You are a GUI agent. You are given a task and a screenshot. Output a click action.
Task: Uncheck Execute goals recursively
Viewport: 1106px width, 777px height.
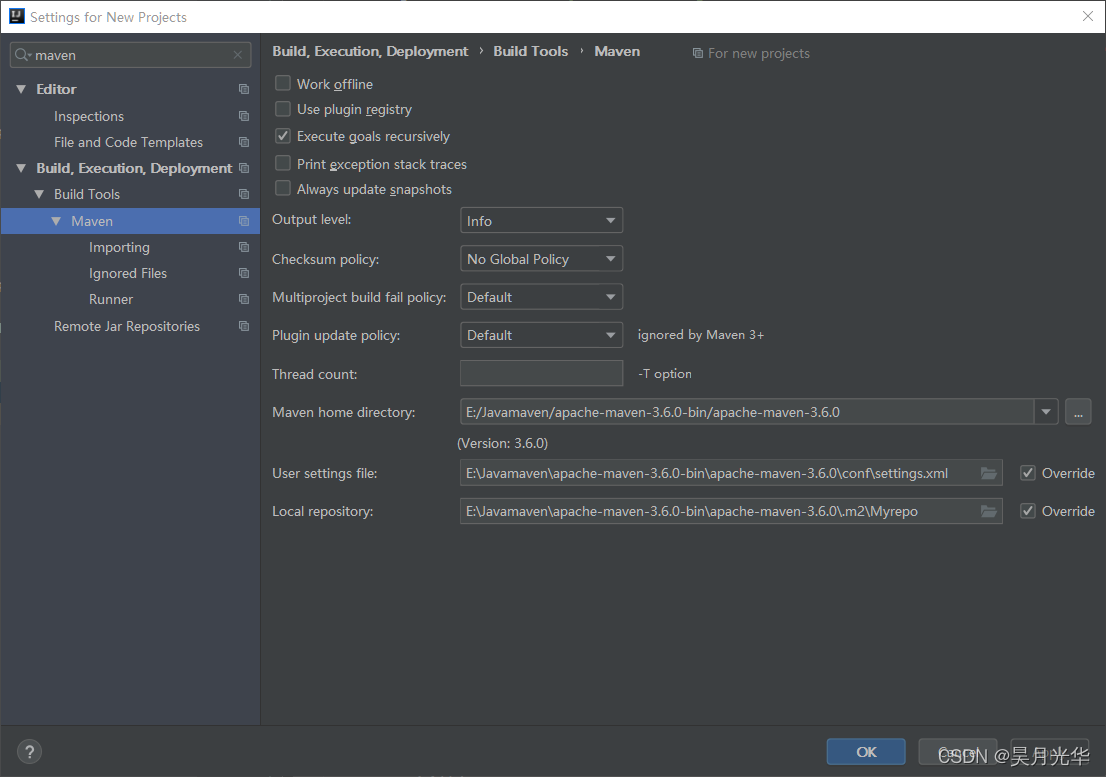point(283,135)
